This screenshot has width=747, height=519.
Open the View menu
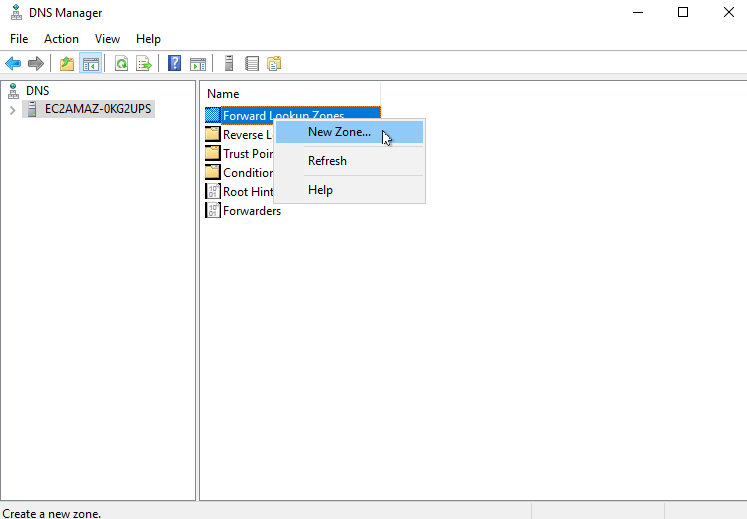click(x=107, y=39)
